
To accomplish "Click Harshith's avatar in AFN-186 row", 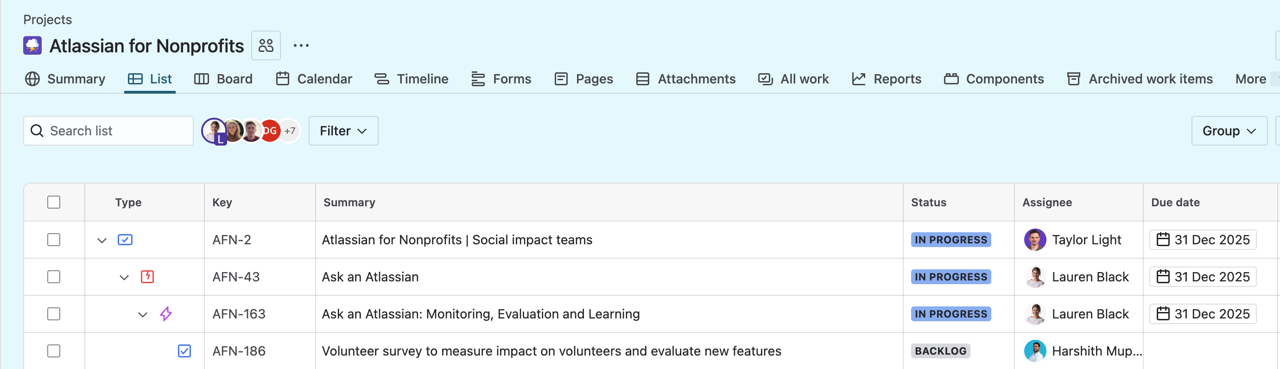I will (x=1035, y=351).
